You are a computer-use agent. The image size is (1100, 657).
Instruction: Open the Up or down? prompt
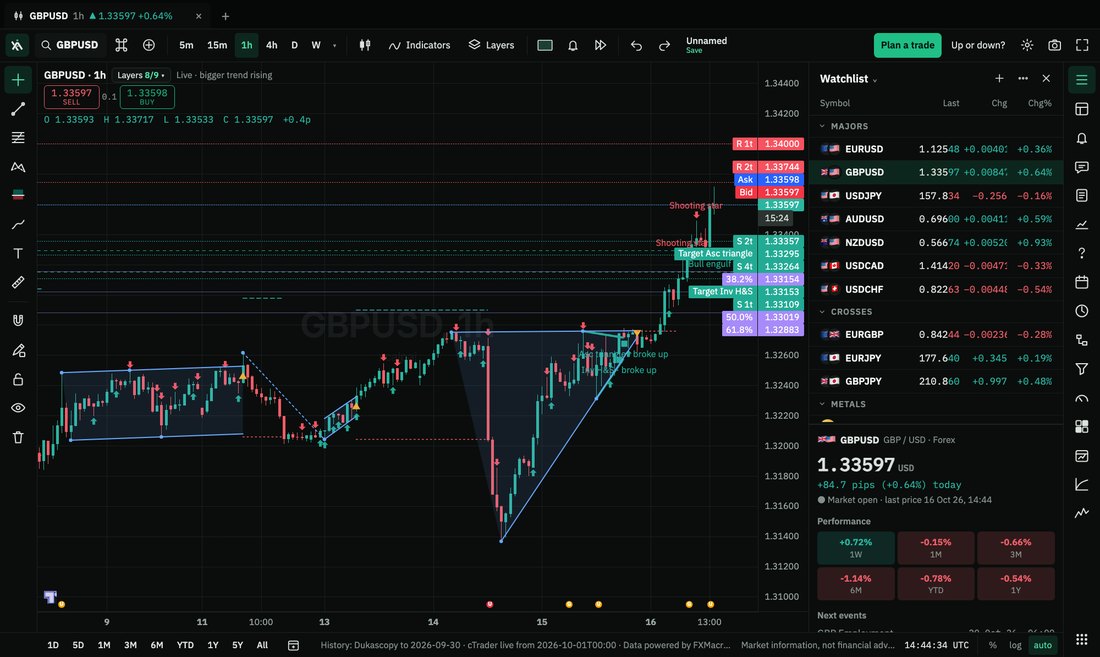click(978, 45)
